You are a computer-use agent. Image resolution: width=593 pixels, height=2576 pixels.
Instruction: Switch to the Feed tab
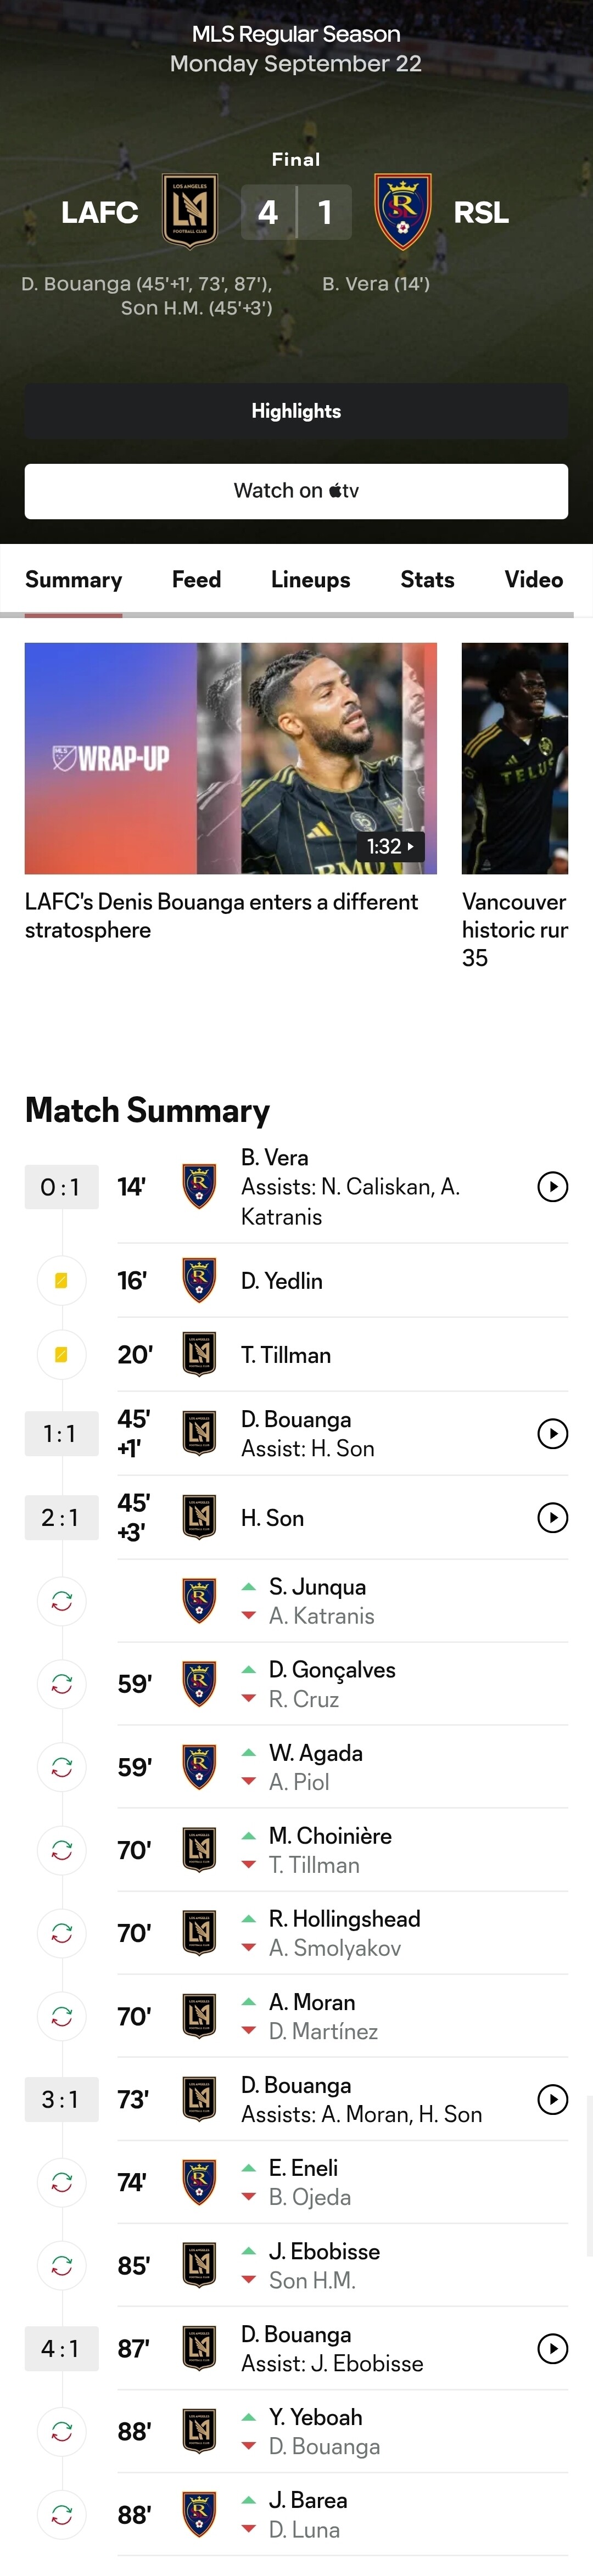tap(196, 580)
